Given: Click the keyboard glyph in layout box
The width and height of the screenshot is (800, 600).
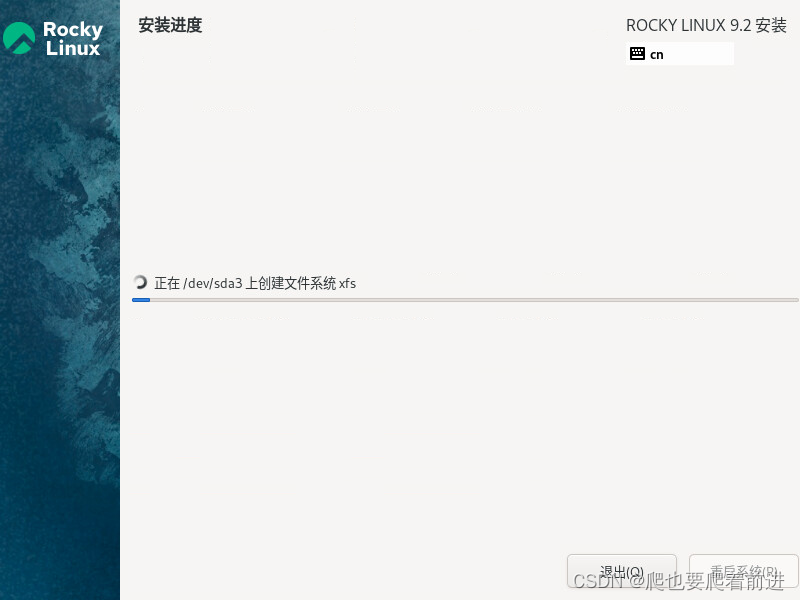Looking at the screenshot, I should [x=638, y=53].
